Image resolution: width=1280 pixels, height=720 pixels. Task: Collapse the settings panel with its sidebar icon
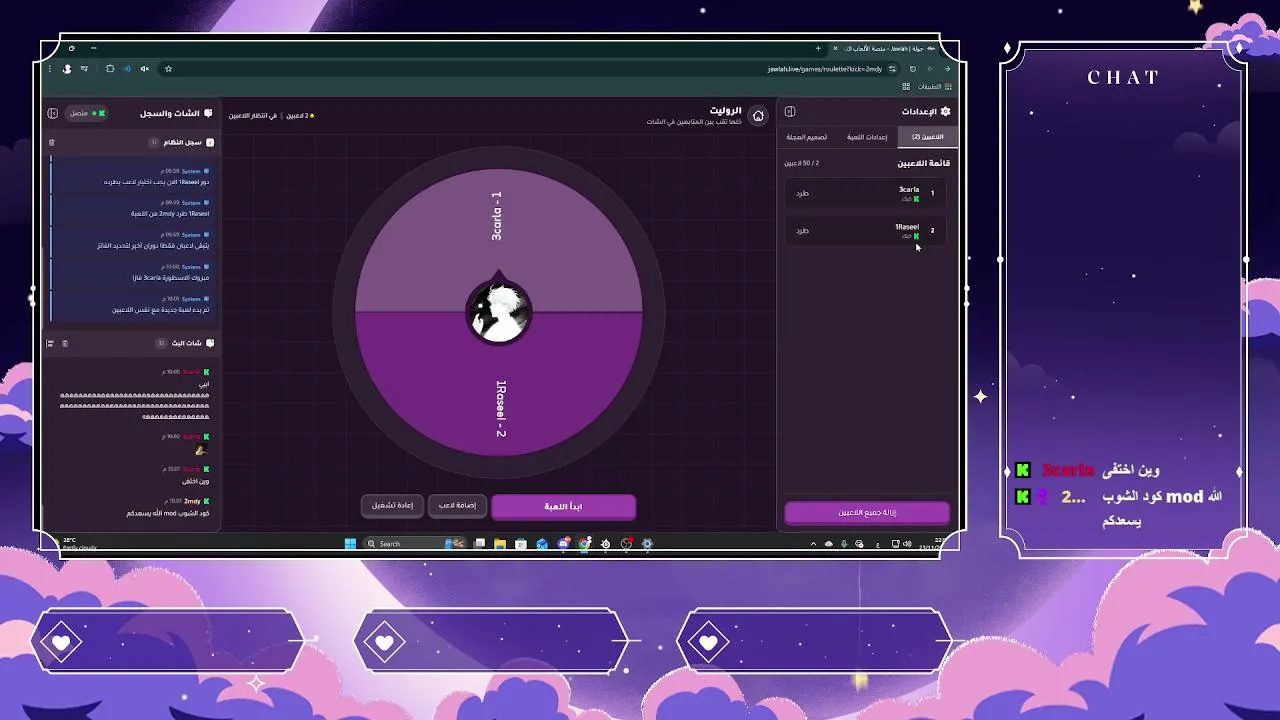(790, 112)
